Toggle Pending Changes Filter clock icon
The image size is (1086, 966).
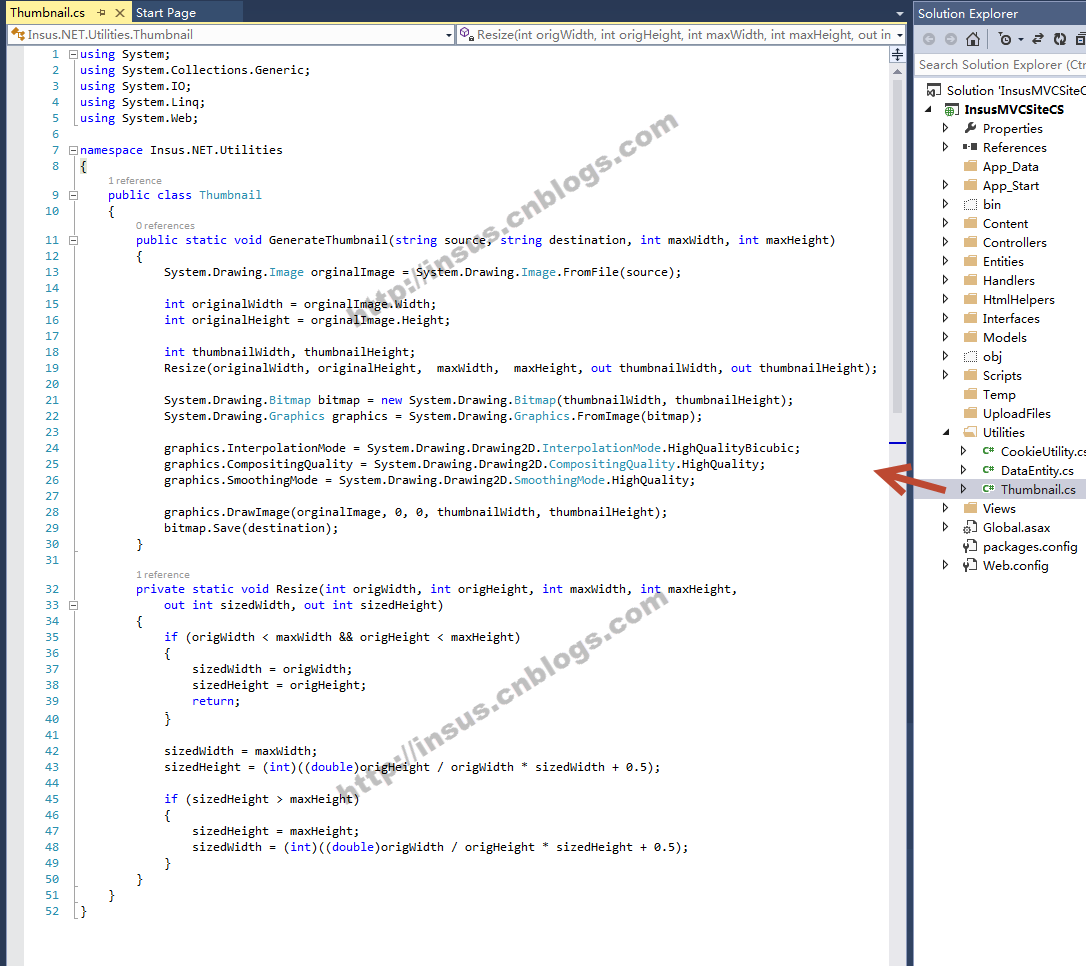click(1005, 39)
